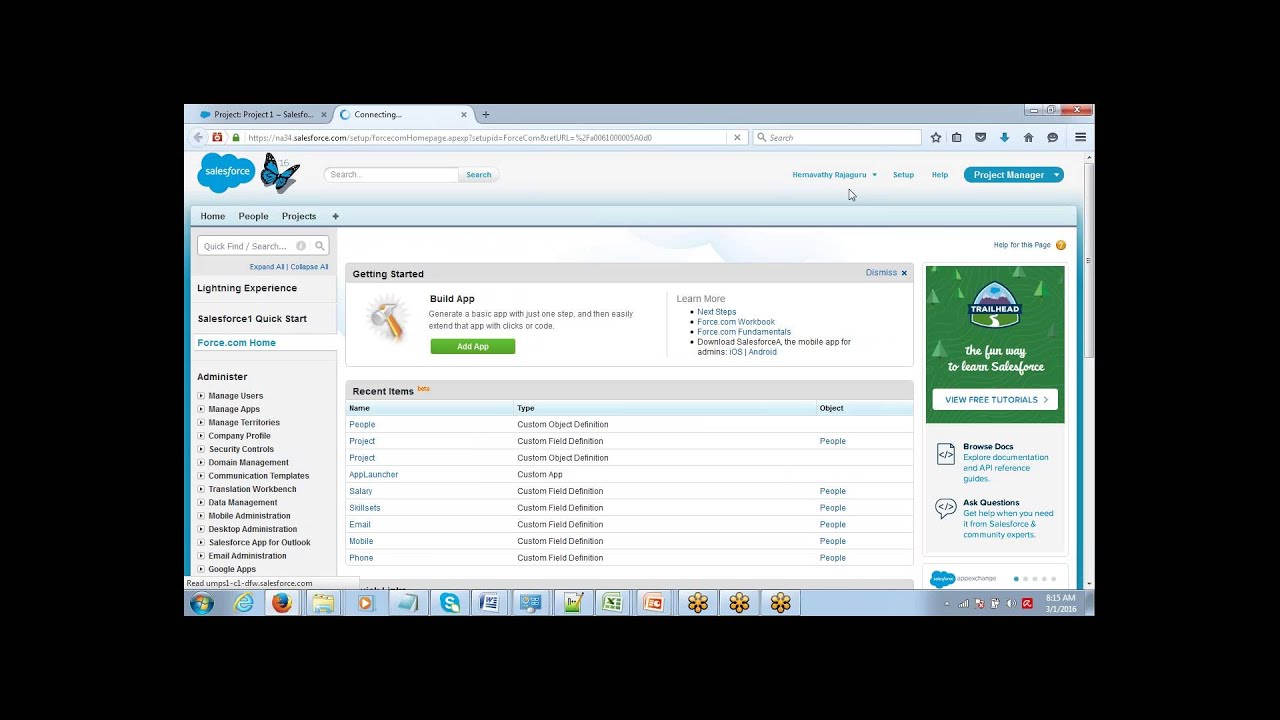1280x720 pixels.
Task: Click Collapse All in the sidebar
Action: pyautogui.click(x=309, y=267)
